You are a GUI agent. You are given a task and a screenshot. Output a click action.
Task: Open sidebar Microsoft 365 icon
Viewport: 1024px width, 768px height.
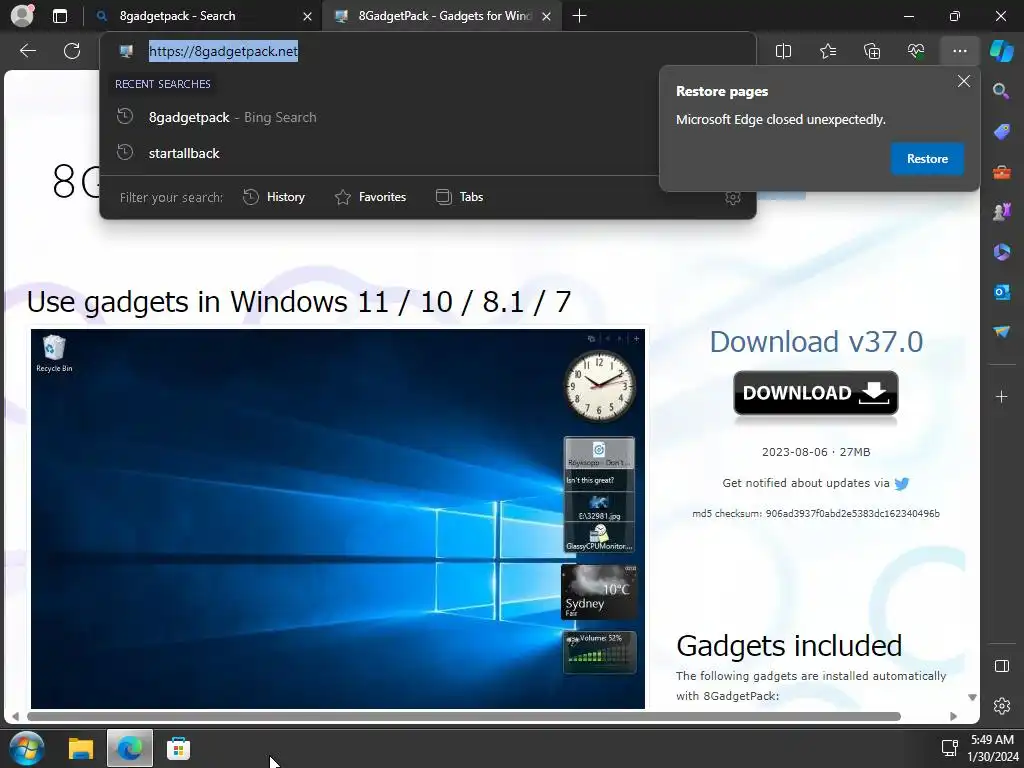(1001, 252)
